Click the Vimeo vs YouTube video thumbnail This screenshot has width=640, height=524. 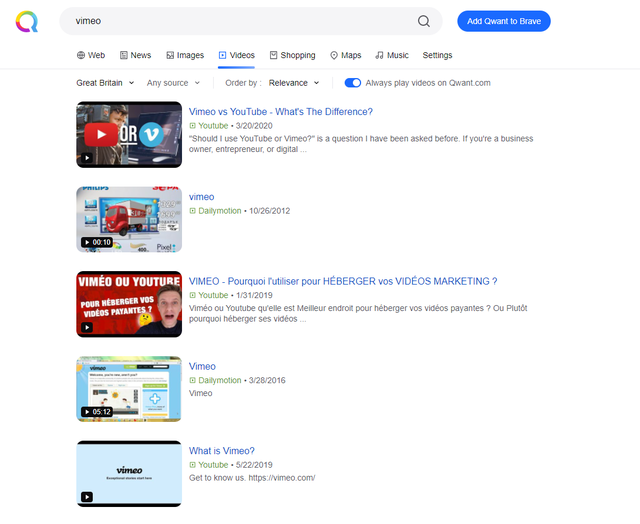click(129, 135)
